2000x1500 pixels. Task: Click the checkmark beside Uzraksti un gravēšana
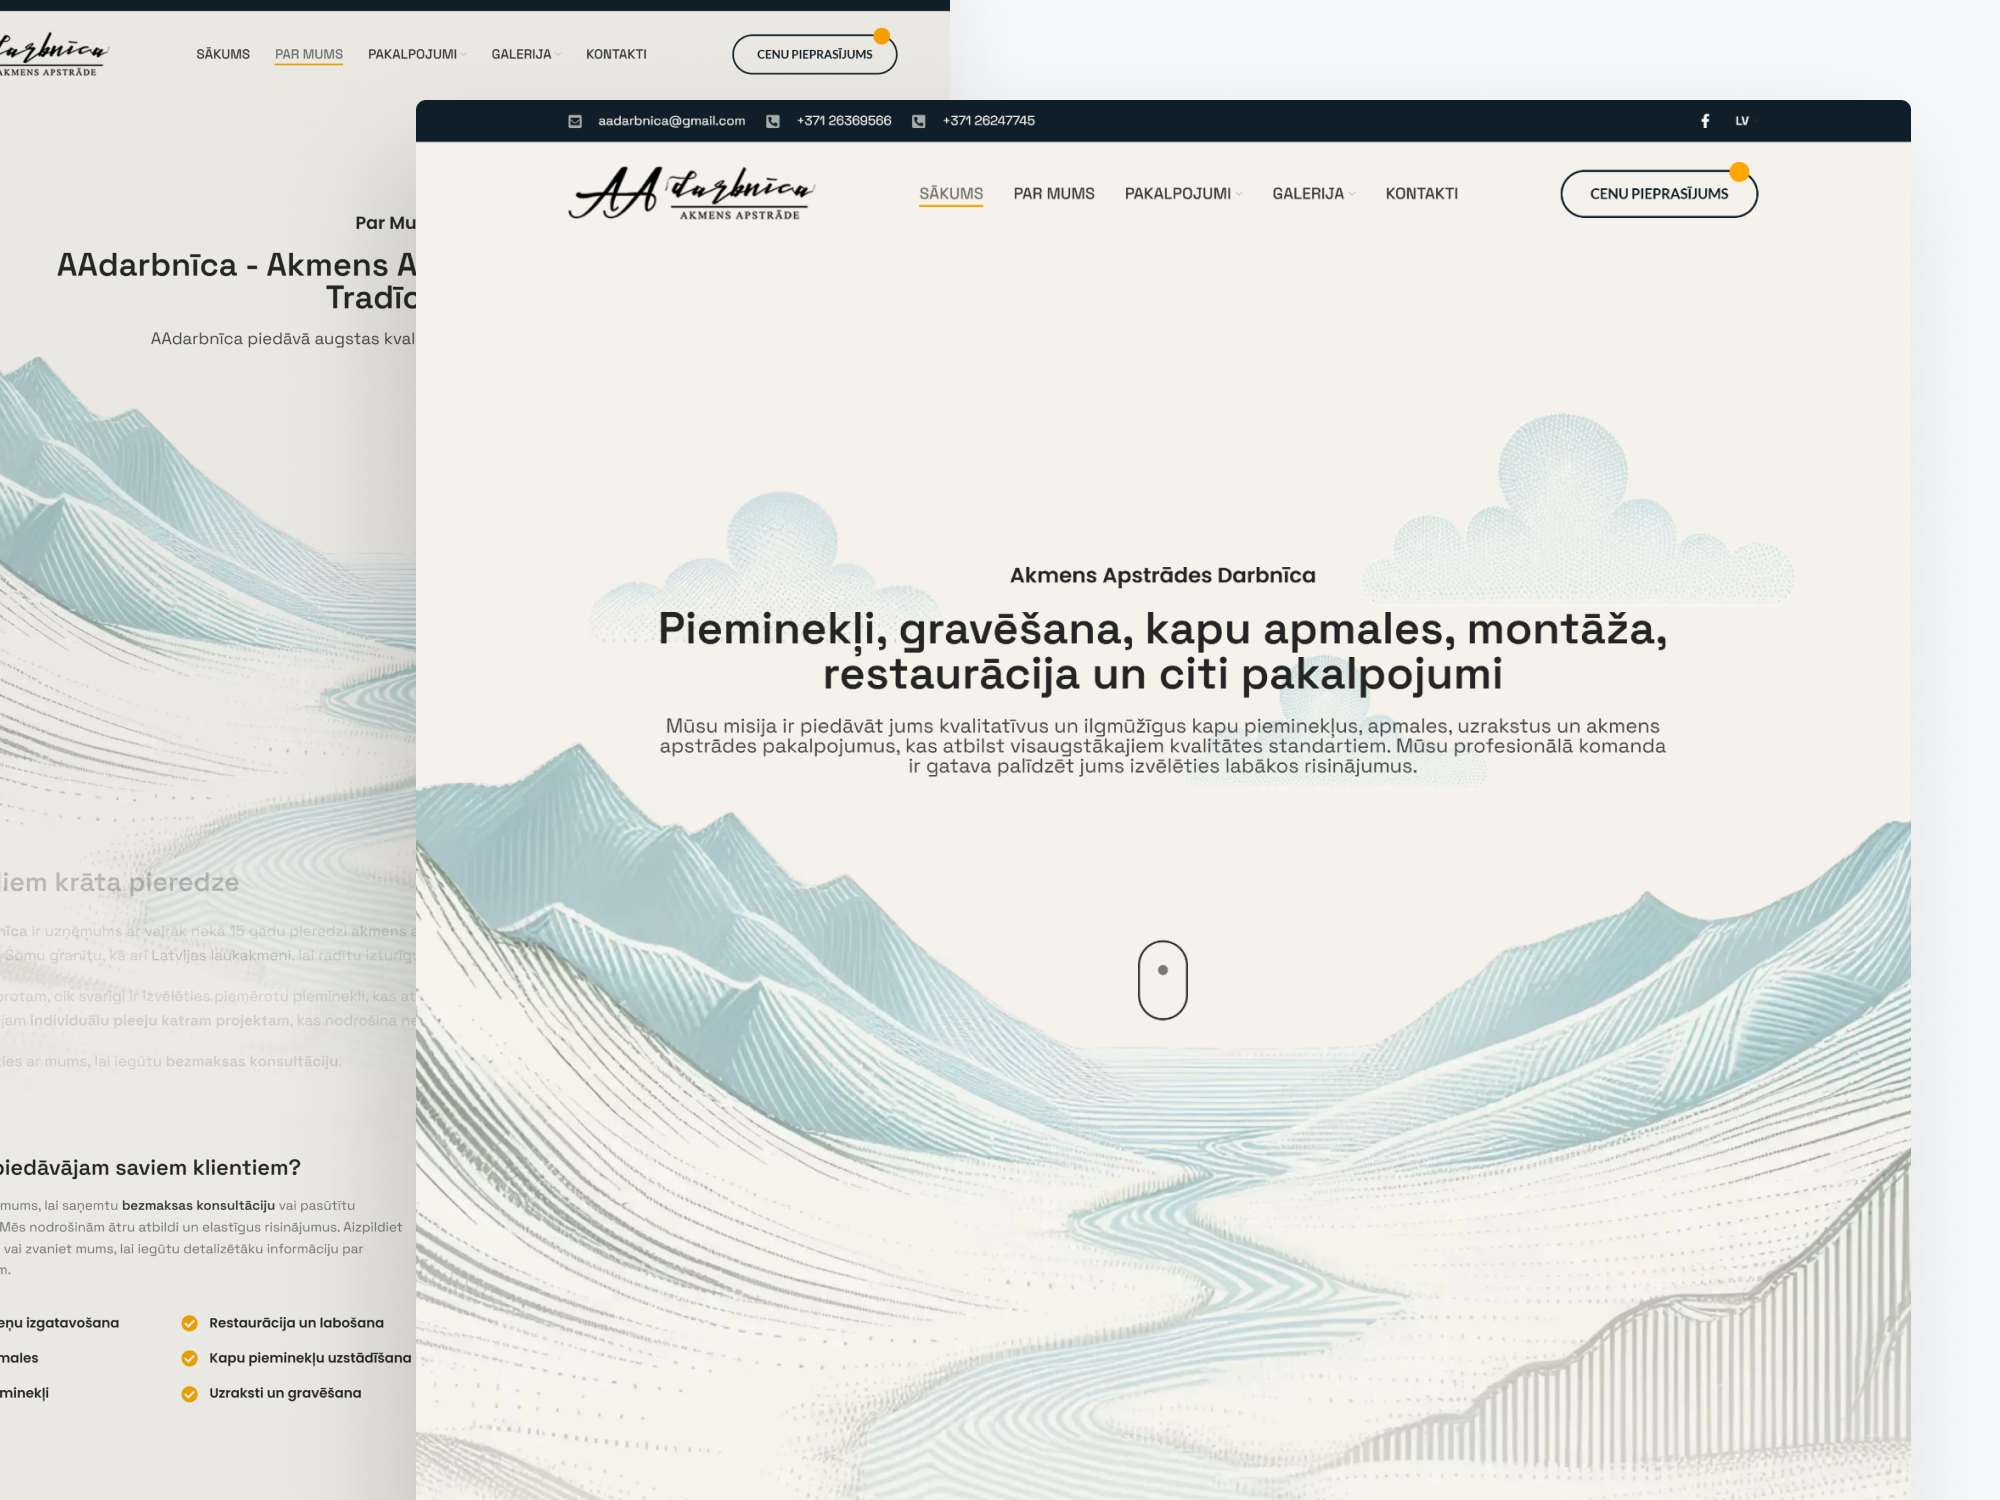pyautogui.click(x=190, y=1391)
